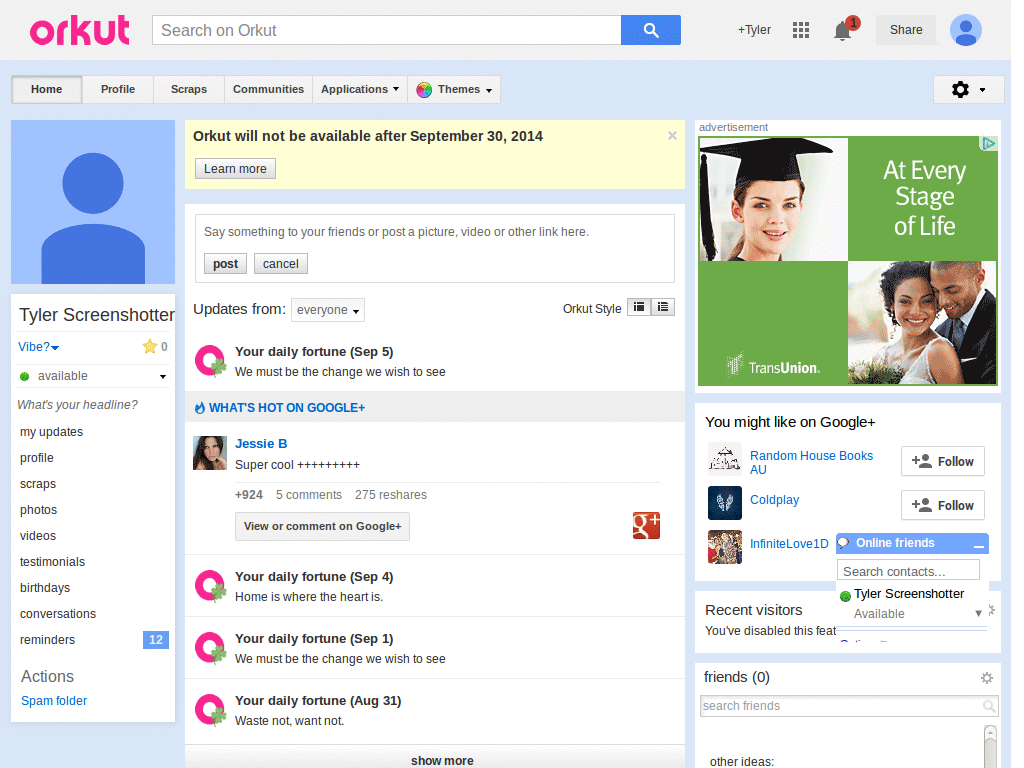Open photos in the left sidebar

(x=39, y=510)
